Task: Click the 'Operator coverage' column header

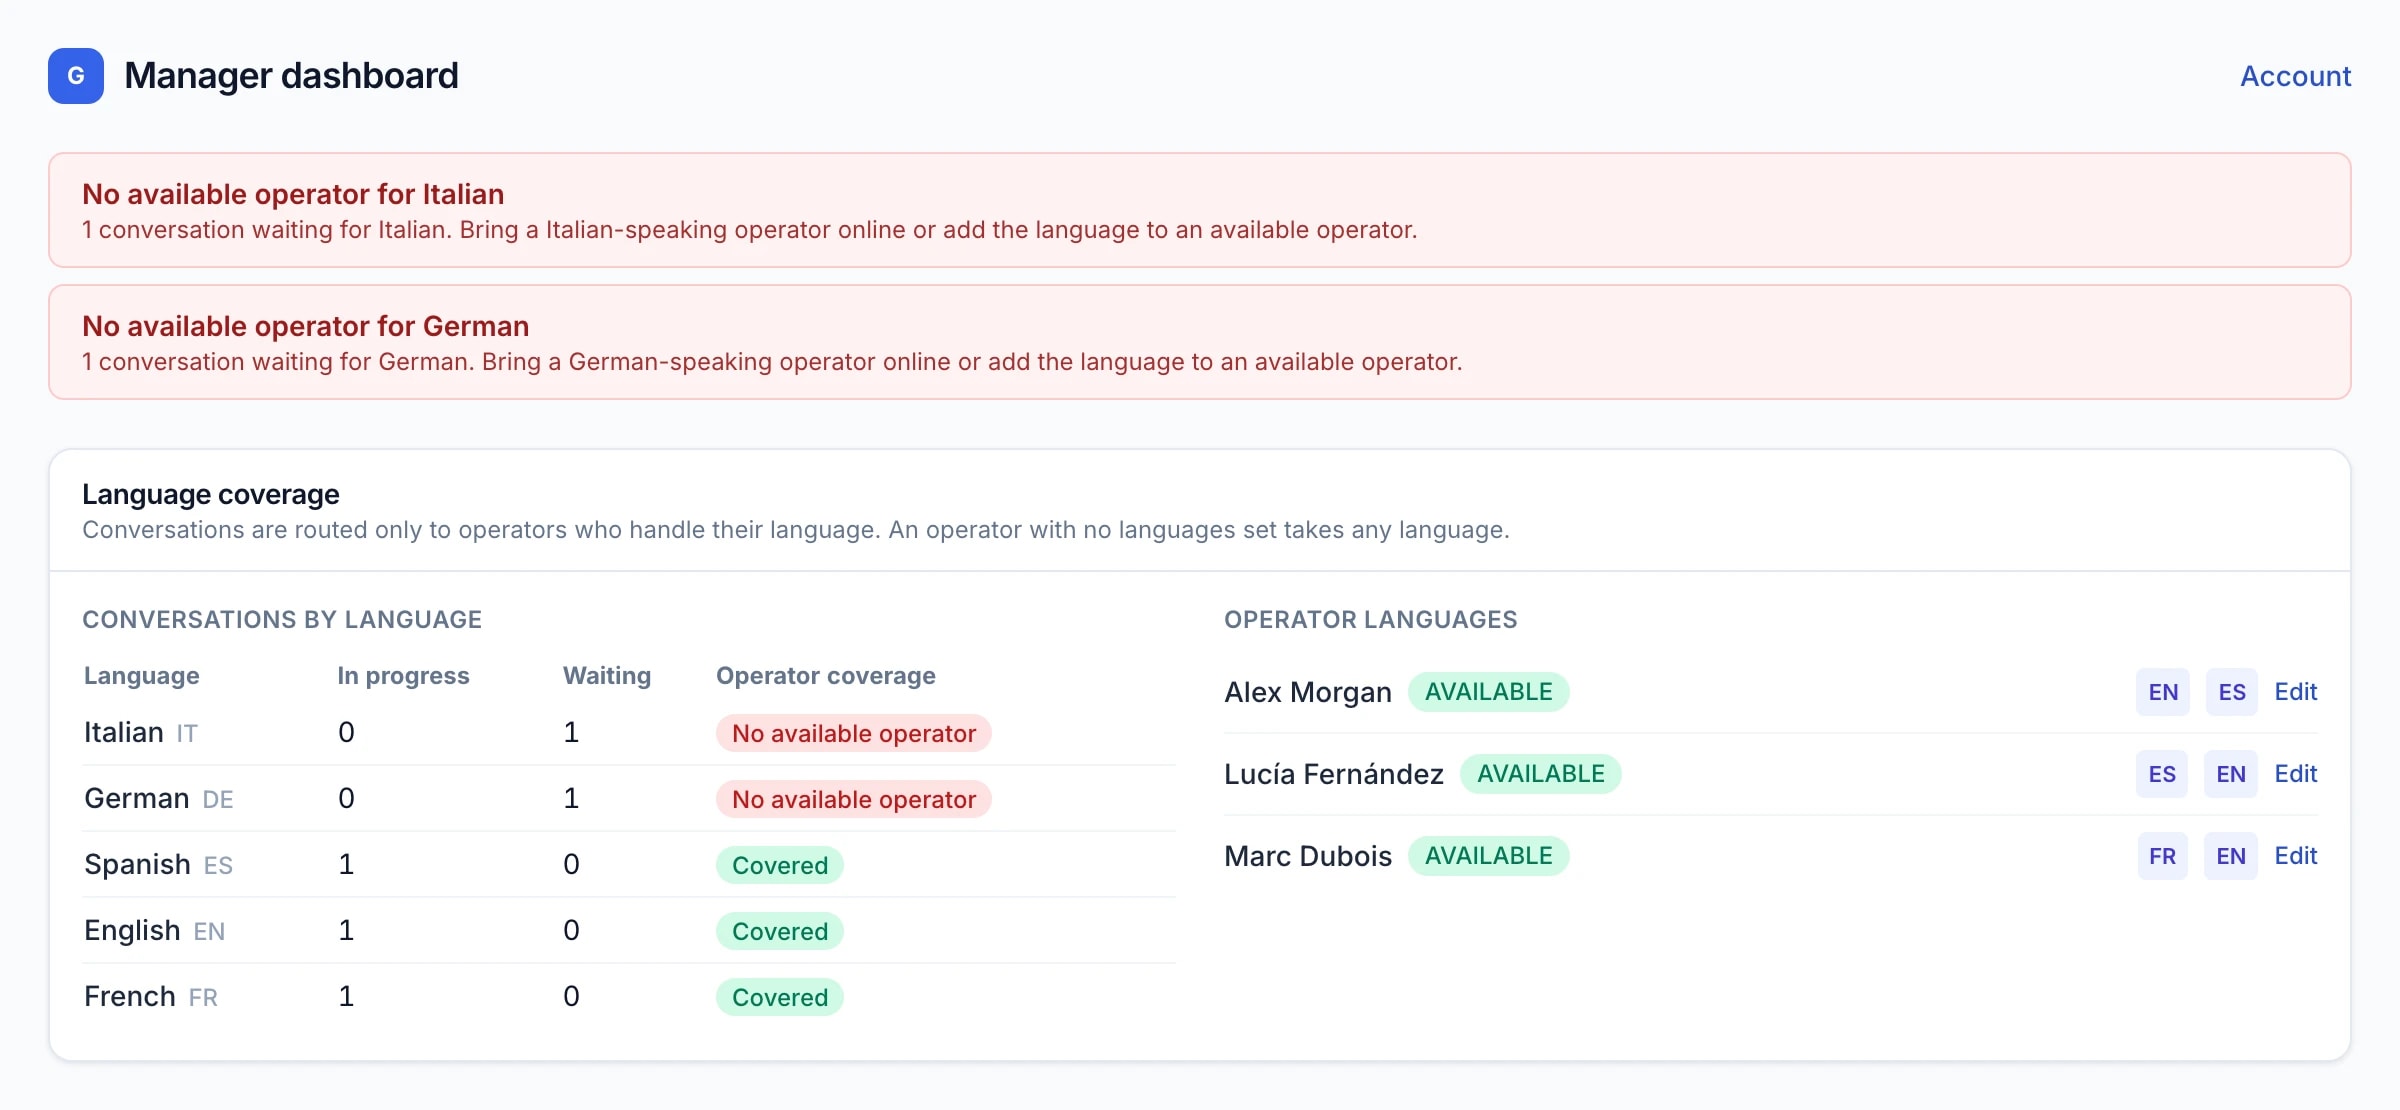Action: [826, 676]
